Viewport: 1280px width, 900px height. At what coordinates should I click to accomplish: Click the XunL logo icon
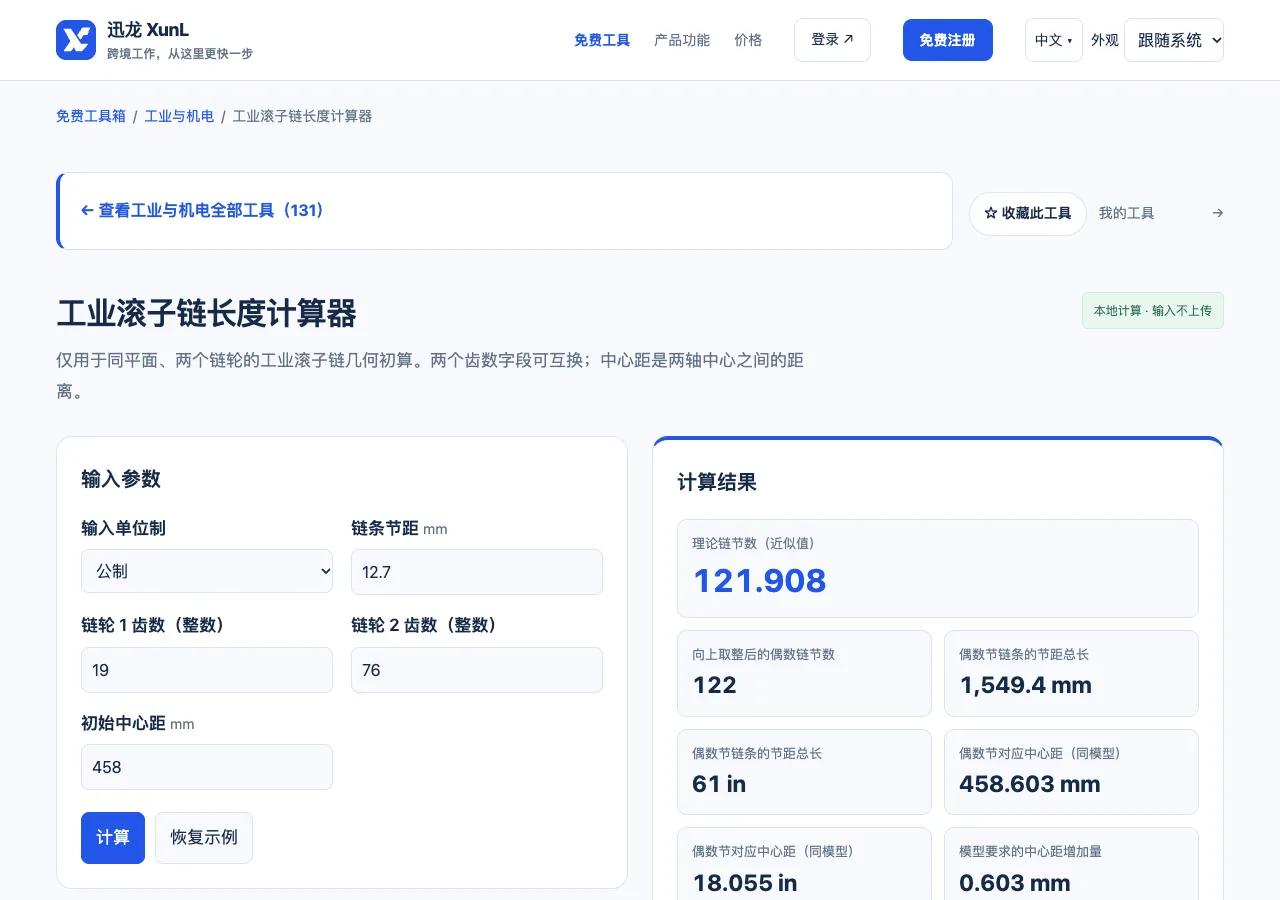[x=76, y=40]
